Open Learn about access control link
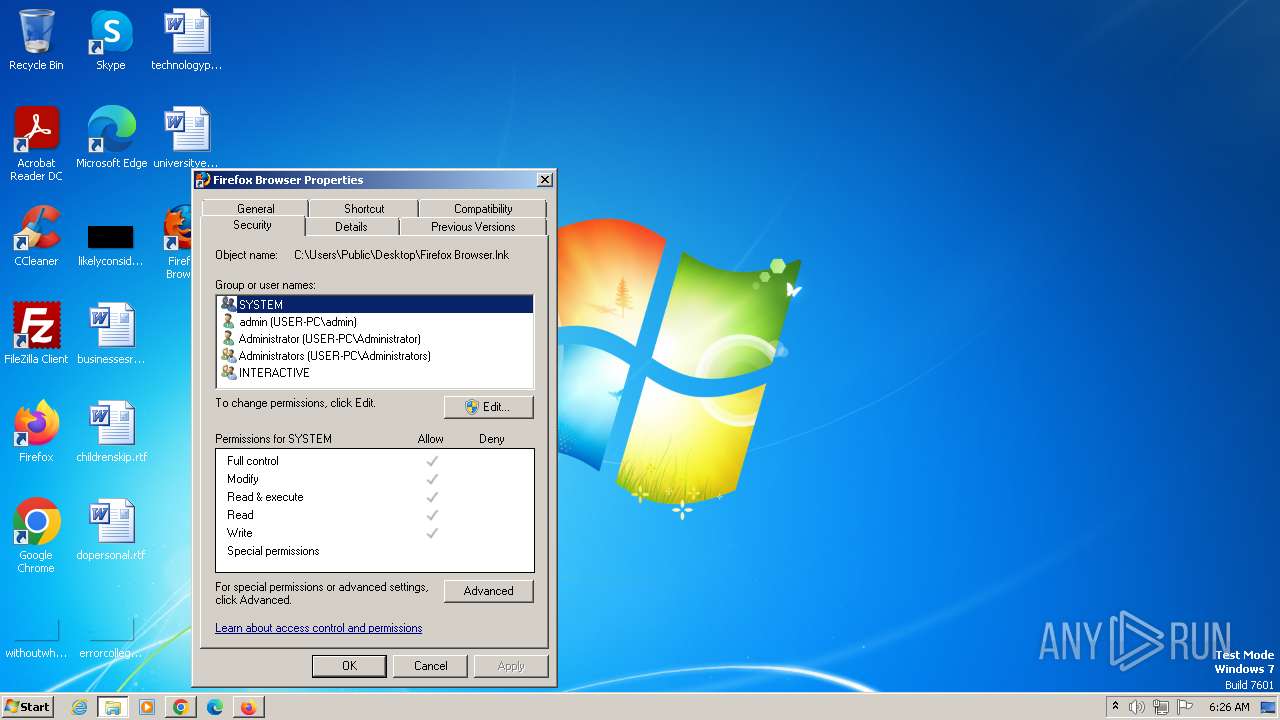Image resolution: width=1280 pixels, height=720 pixels. click(318, 628)
